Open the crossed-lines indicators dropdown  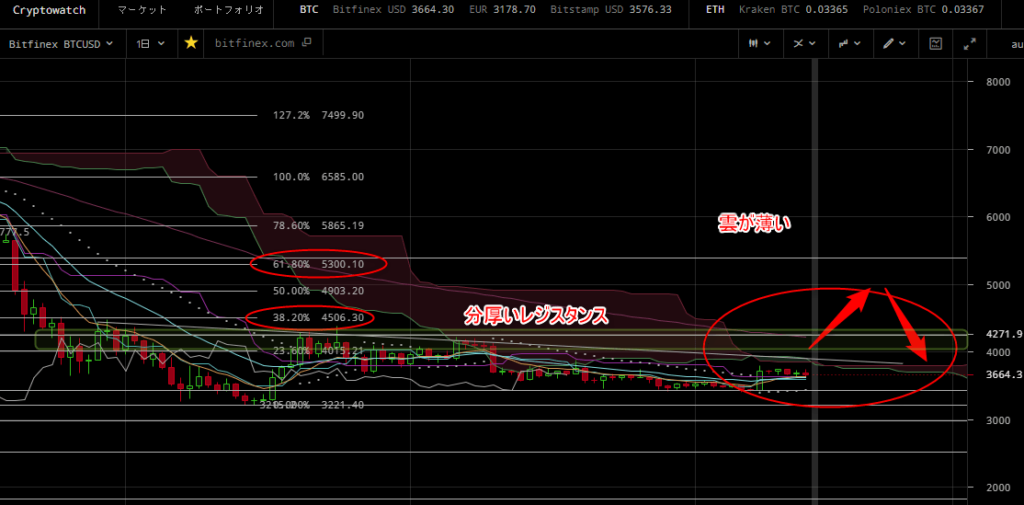805,44
